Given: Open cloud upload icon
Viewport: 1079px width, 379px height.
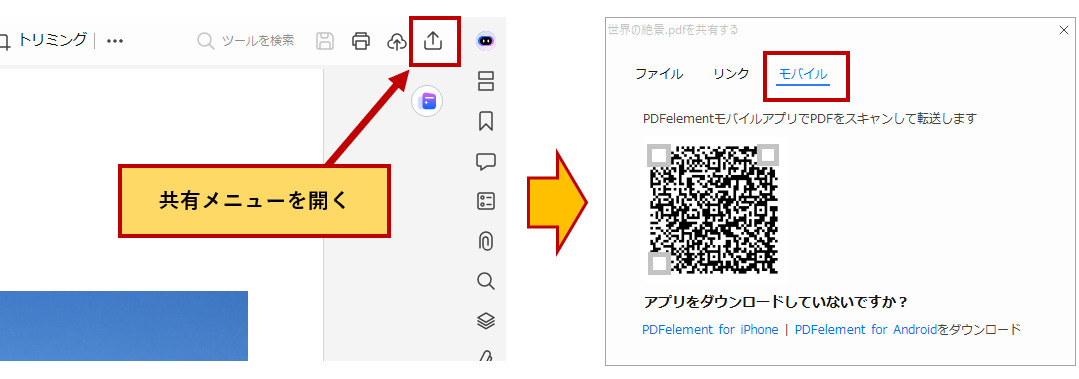Looking at the screenshot, I should pyautogui.click(x=397, y=41).
